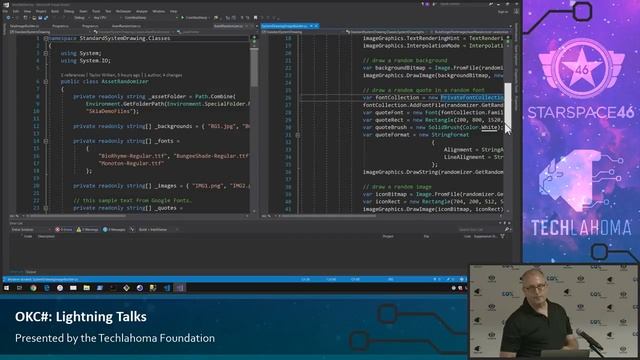This screenshot has width=640, height=360.
Task: Open the File menu
Action: (x=5, y=11)
